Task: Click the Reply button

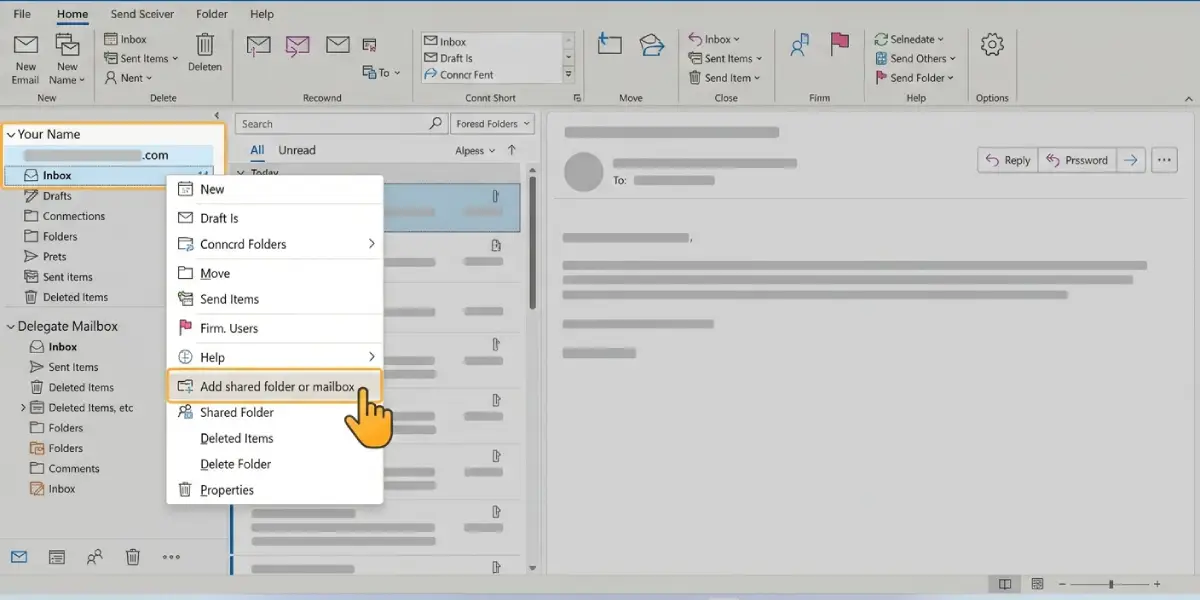Action: pos(1008,160)
